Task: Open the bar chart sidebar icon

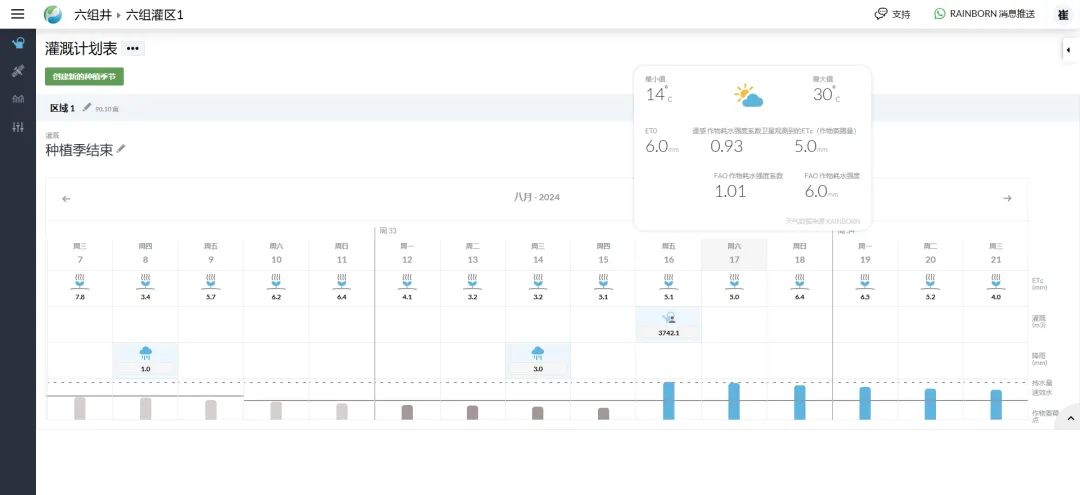Action: tap(18, 99)
